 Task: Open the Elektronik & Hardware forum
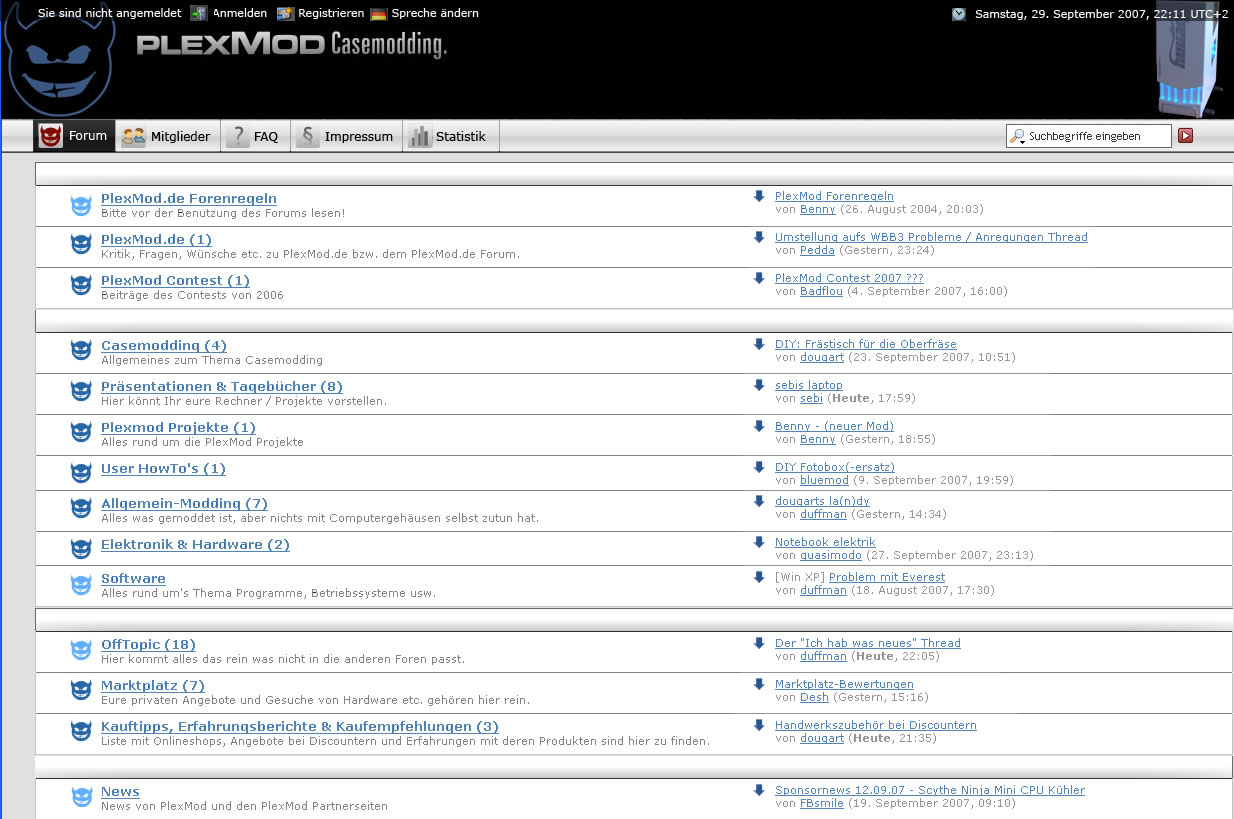point(195,545)
